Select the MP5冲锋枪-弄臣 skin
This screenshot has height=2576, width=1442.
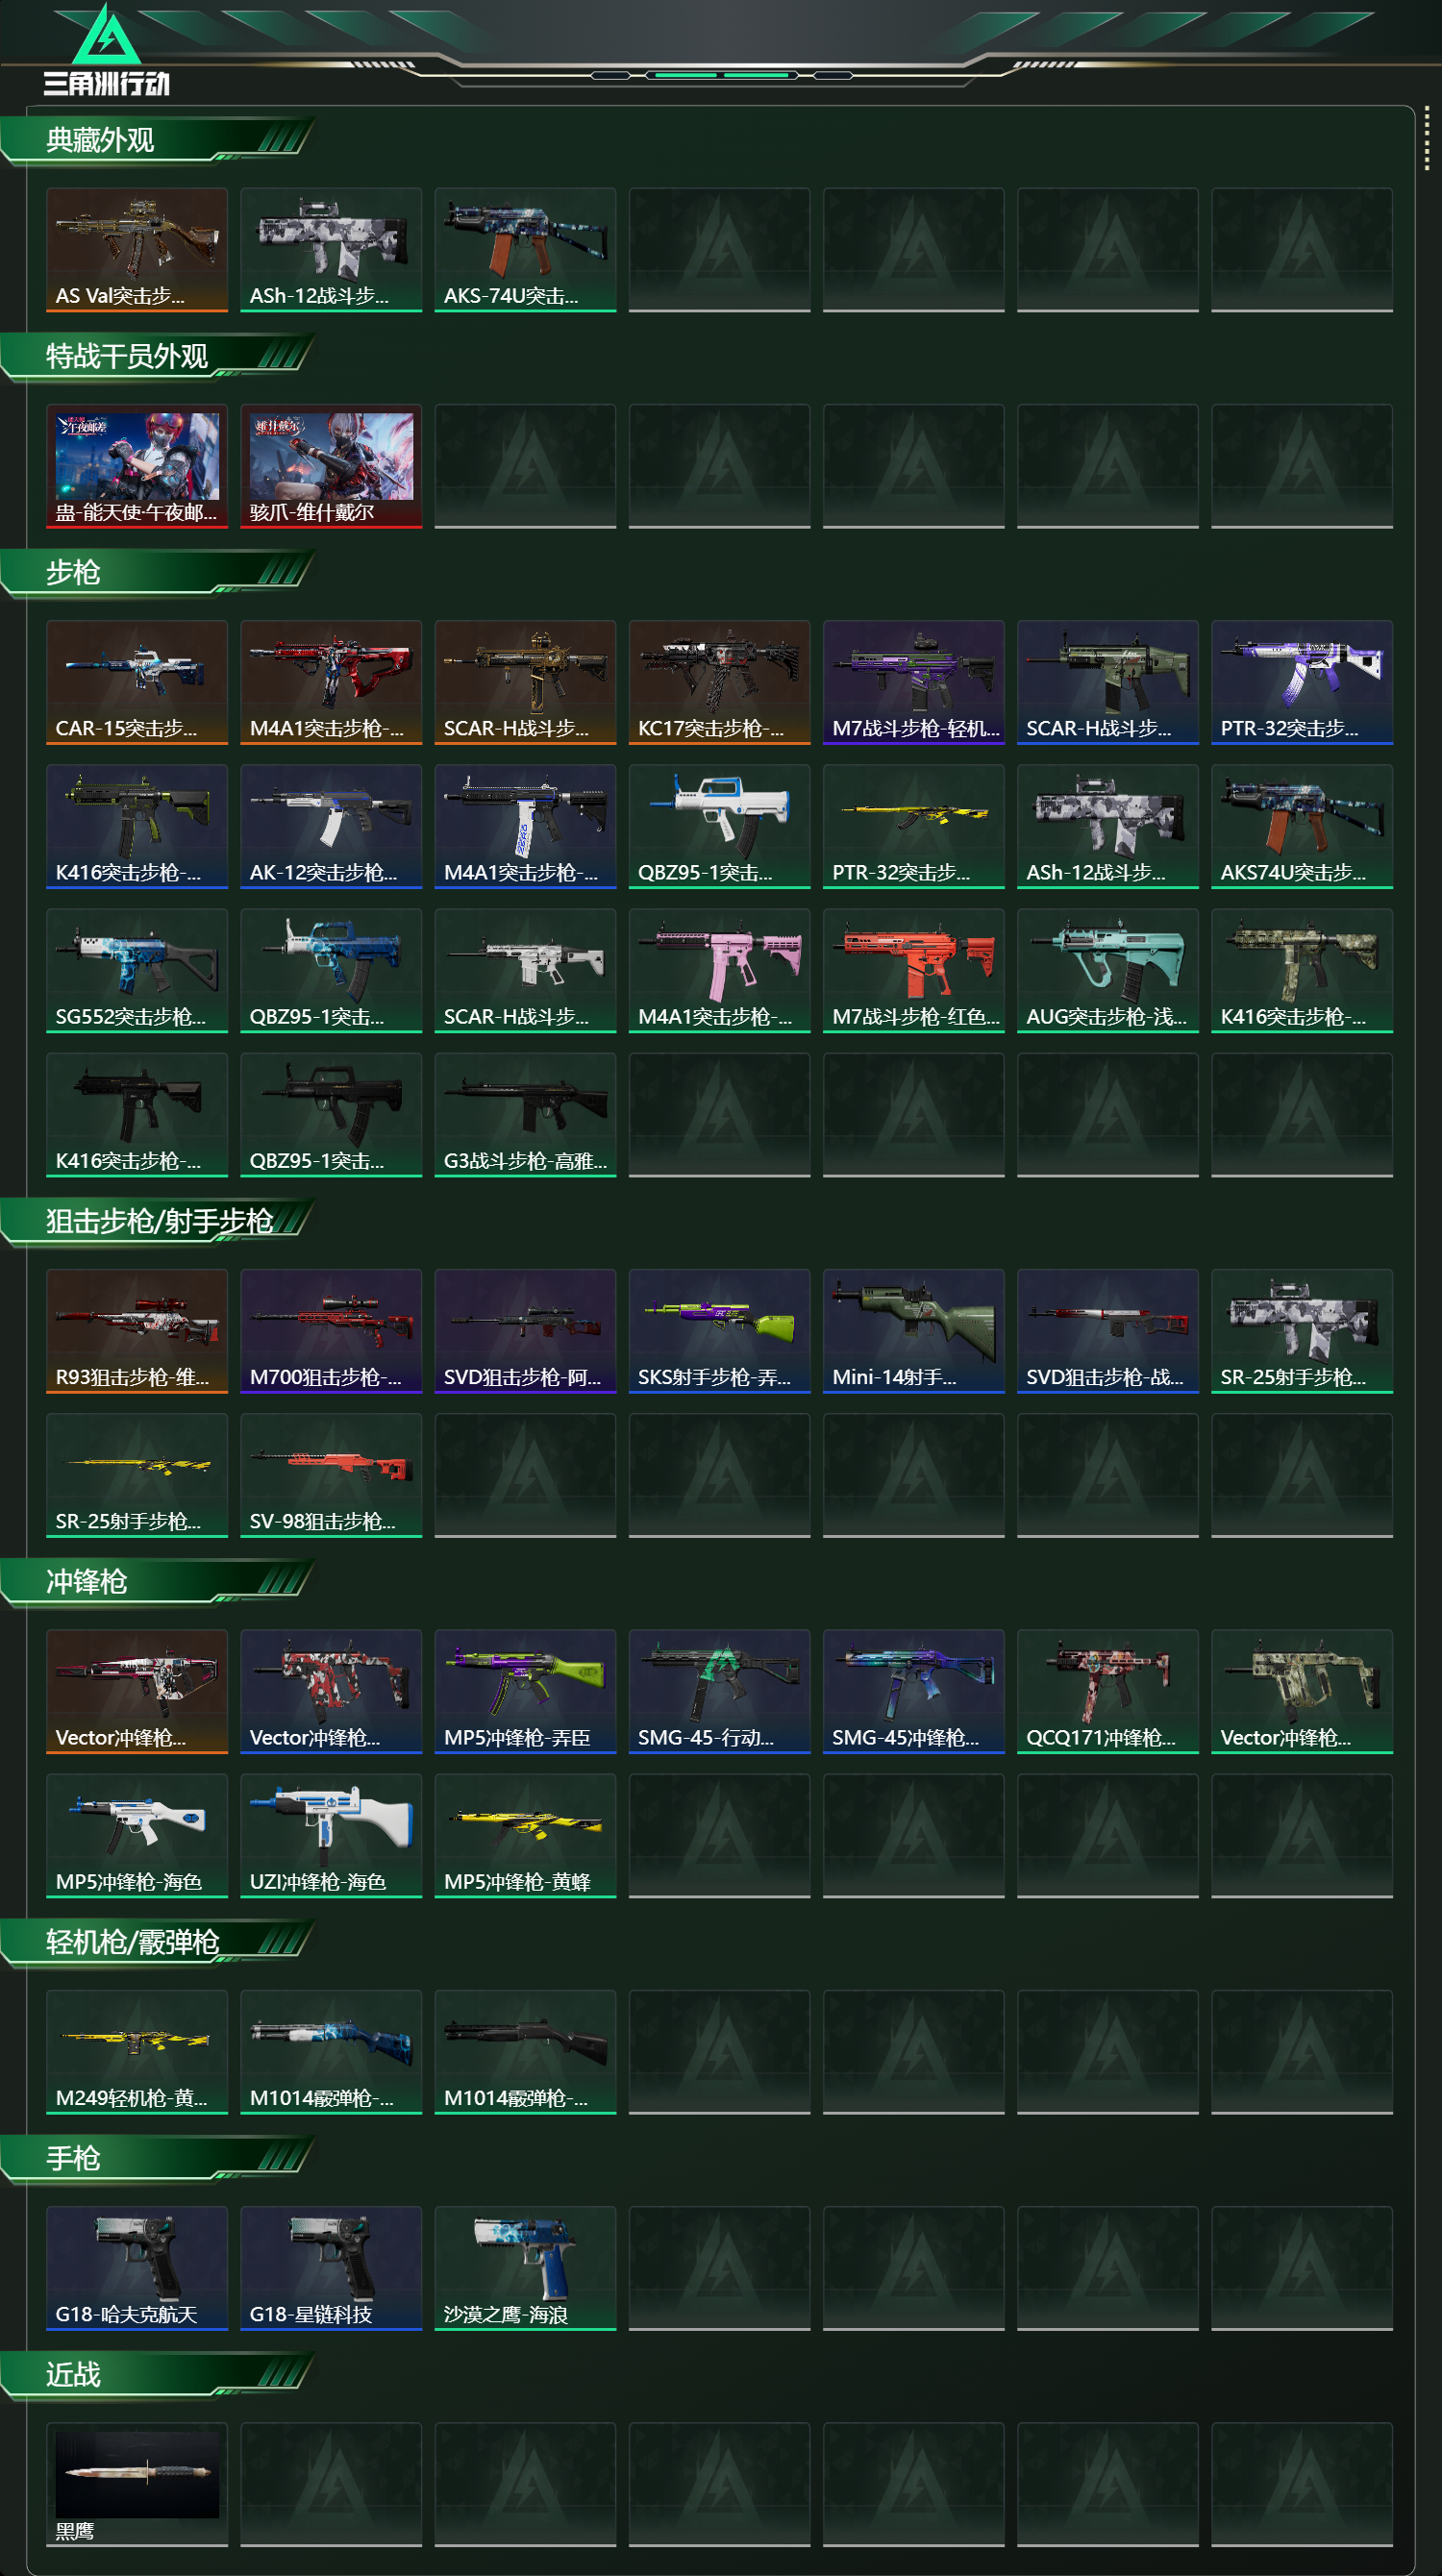click(x=525, y=1691)
